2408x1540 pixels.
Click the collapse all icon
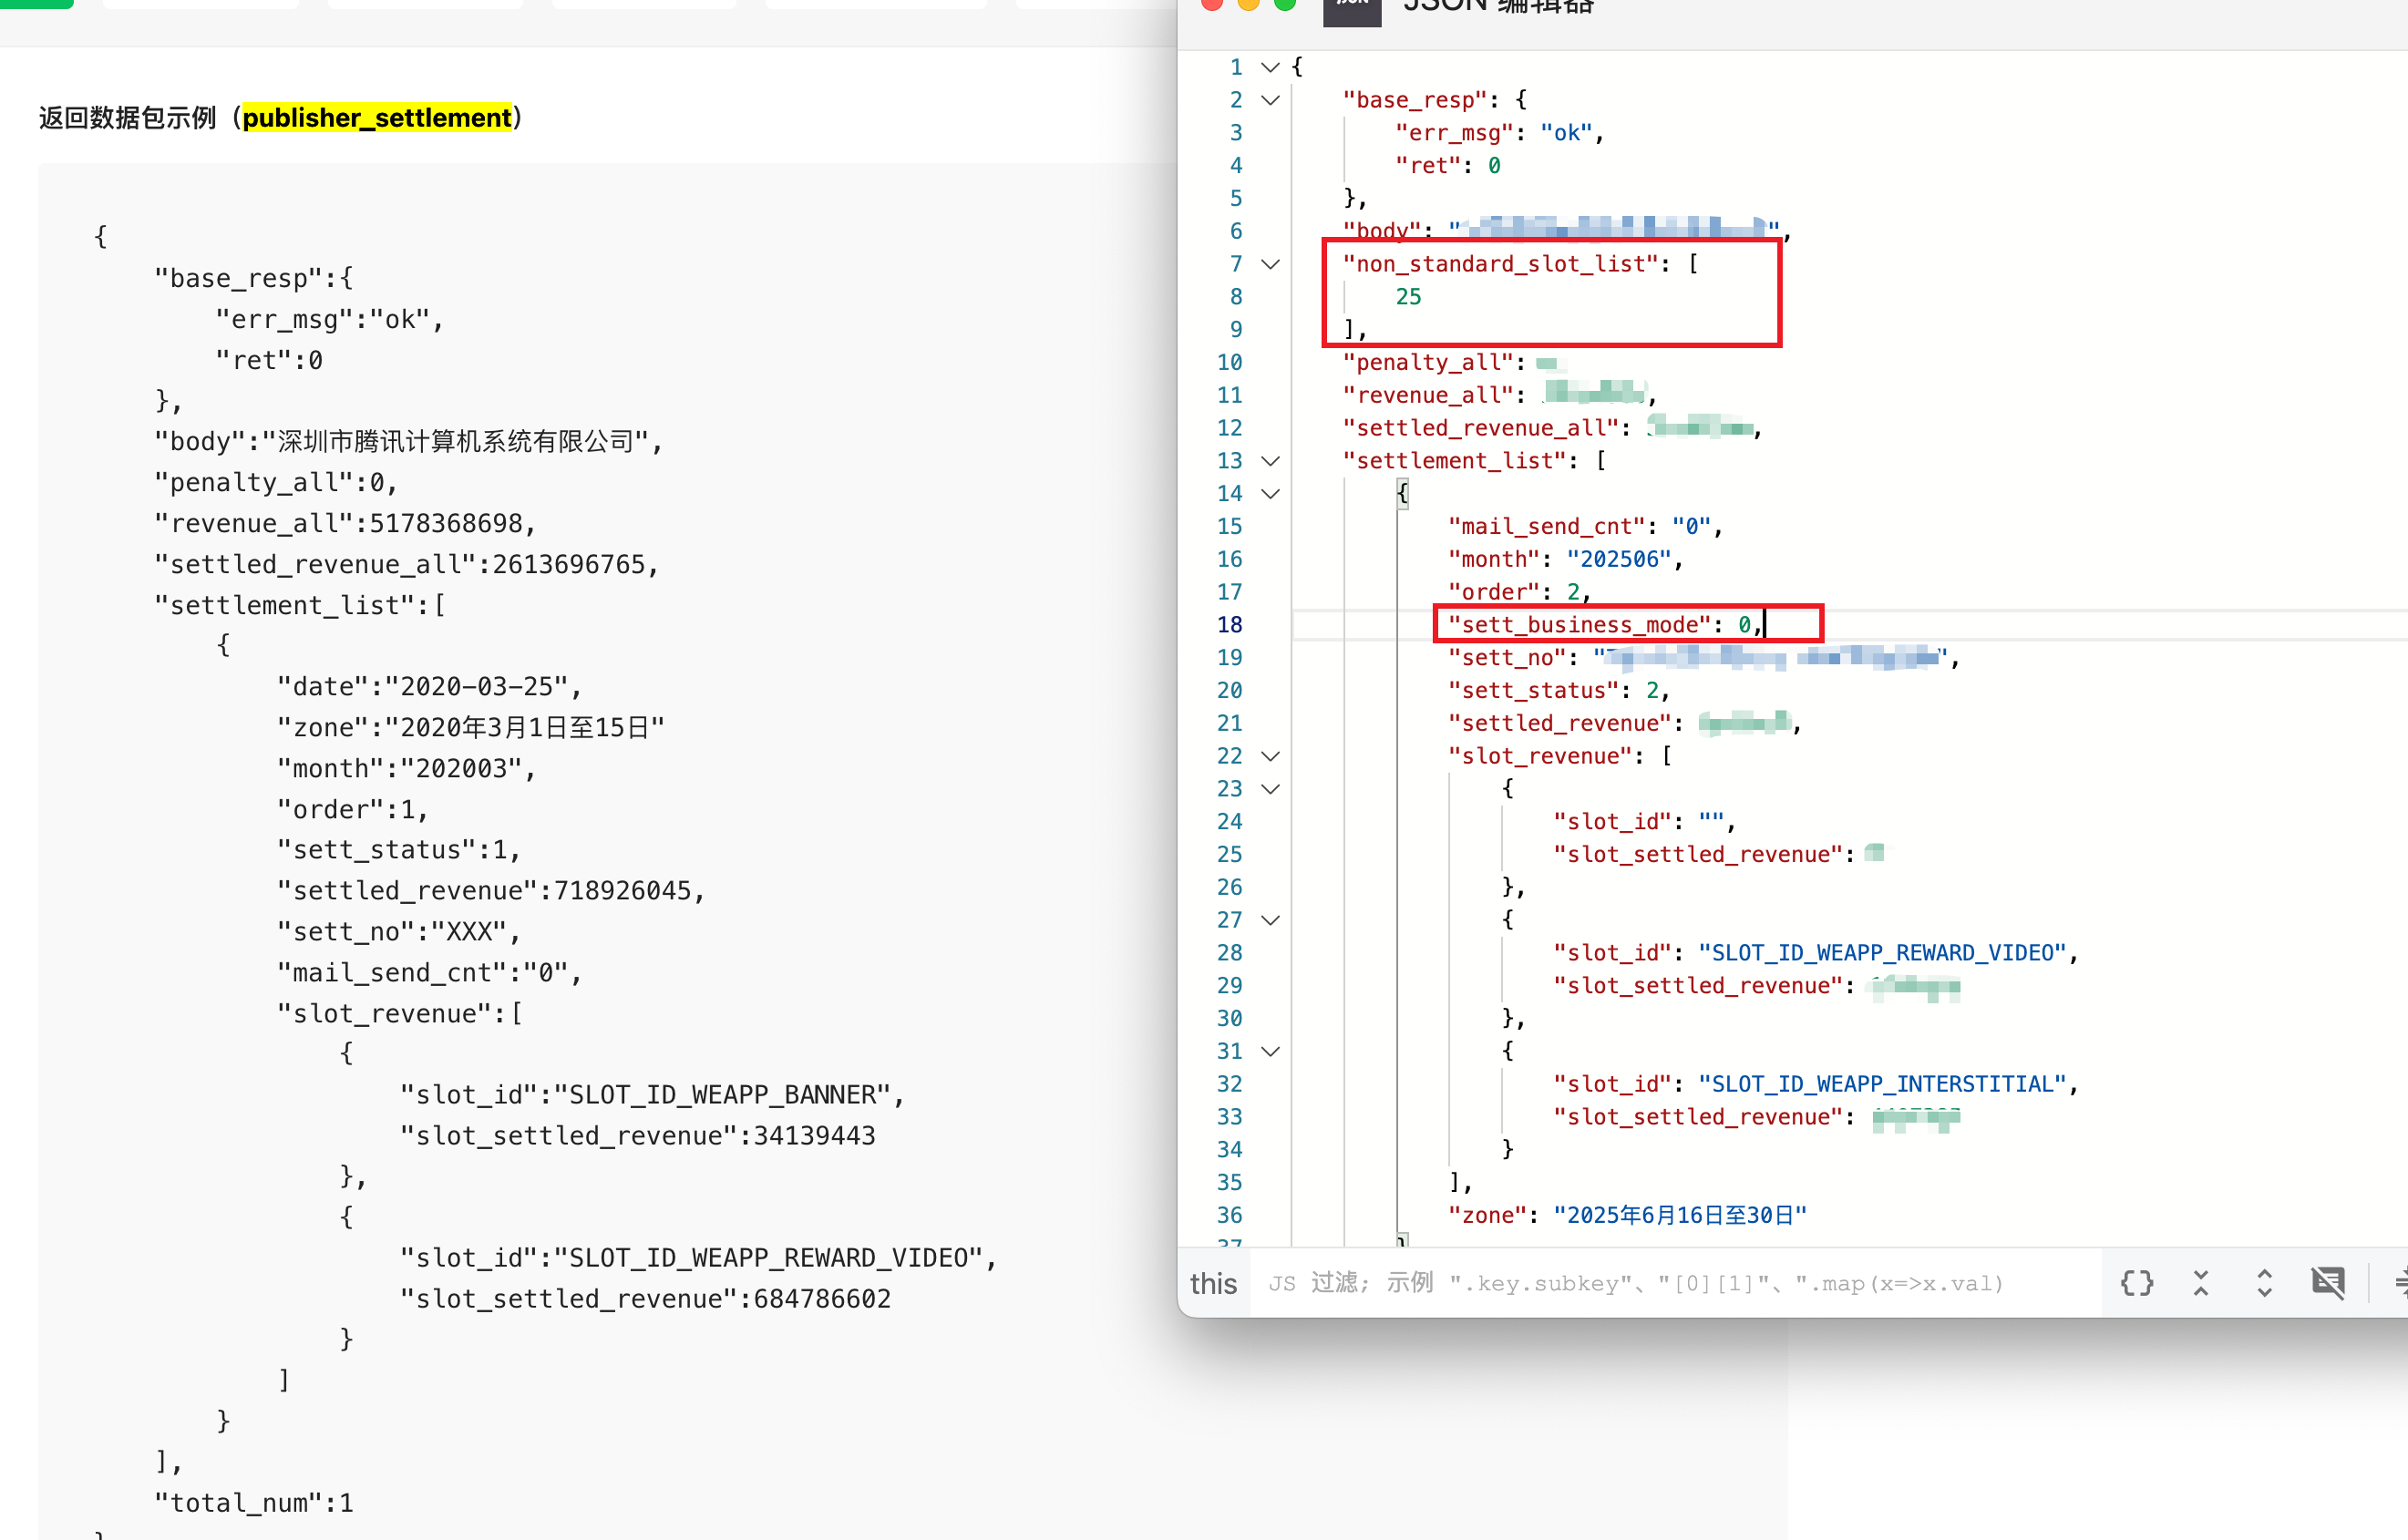click(x=2200, y=1283)
